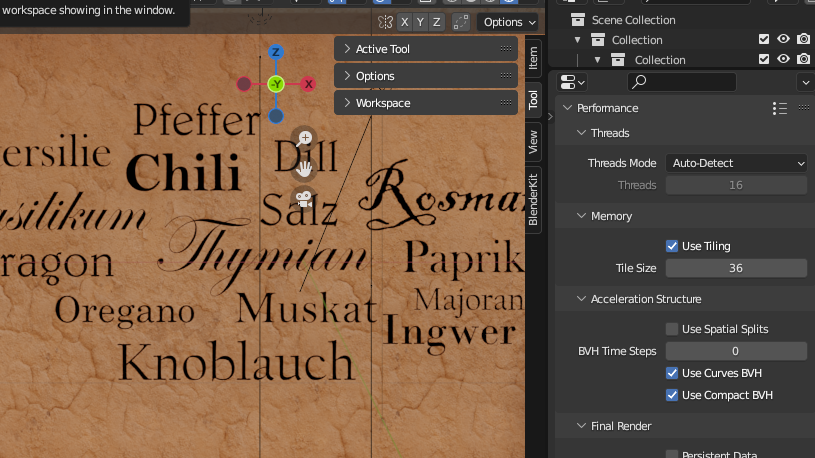This screenshot has height=458, width=815.
Task: Collapse the Performance panel
Action: [x=568, y=108]
